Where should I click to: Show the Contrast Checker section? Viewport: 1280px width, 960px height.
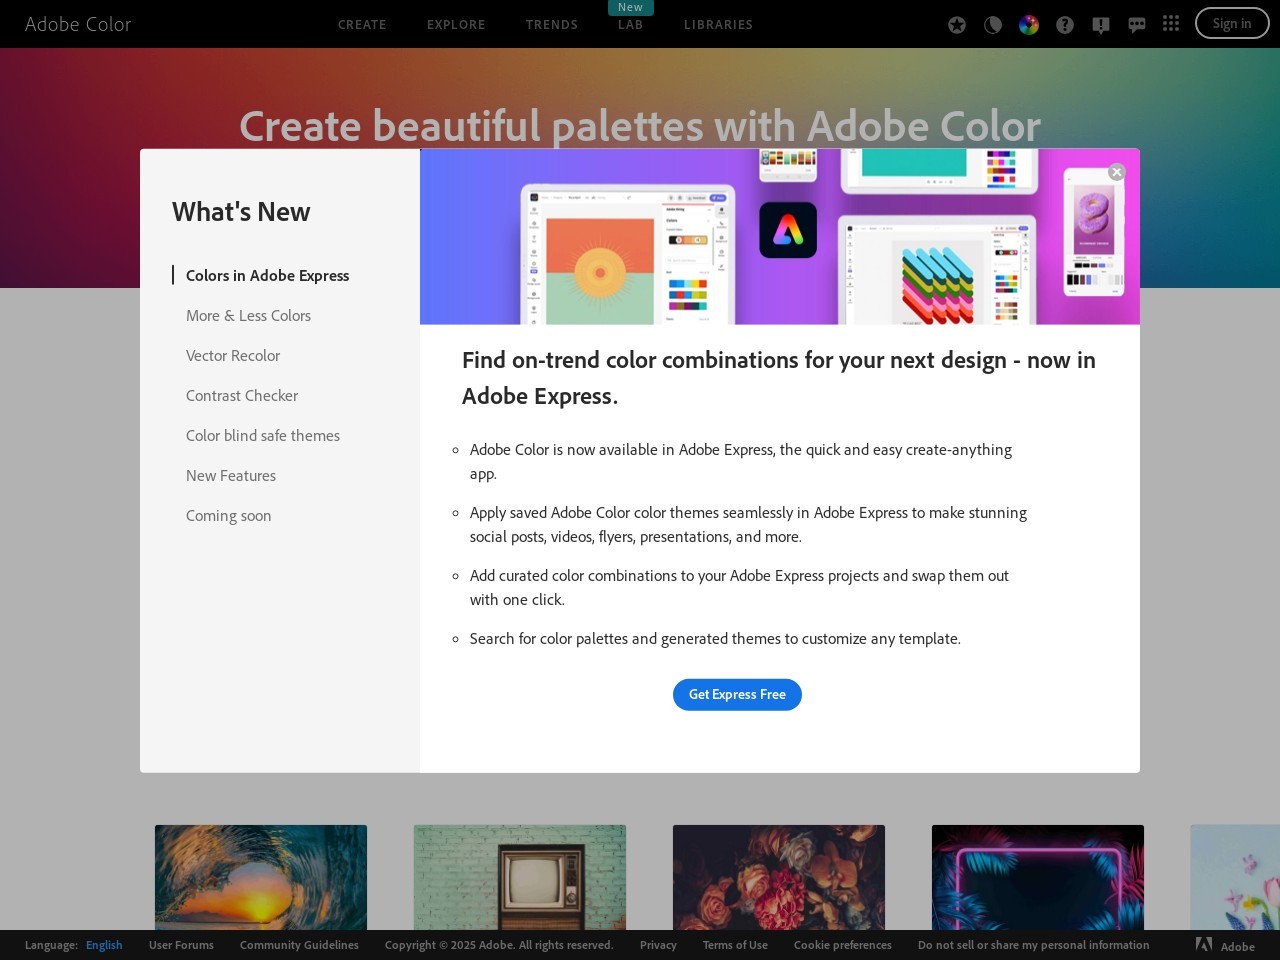242,396
